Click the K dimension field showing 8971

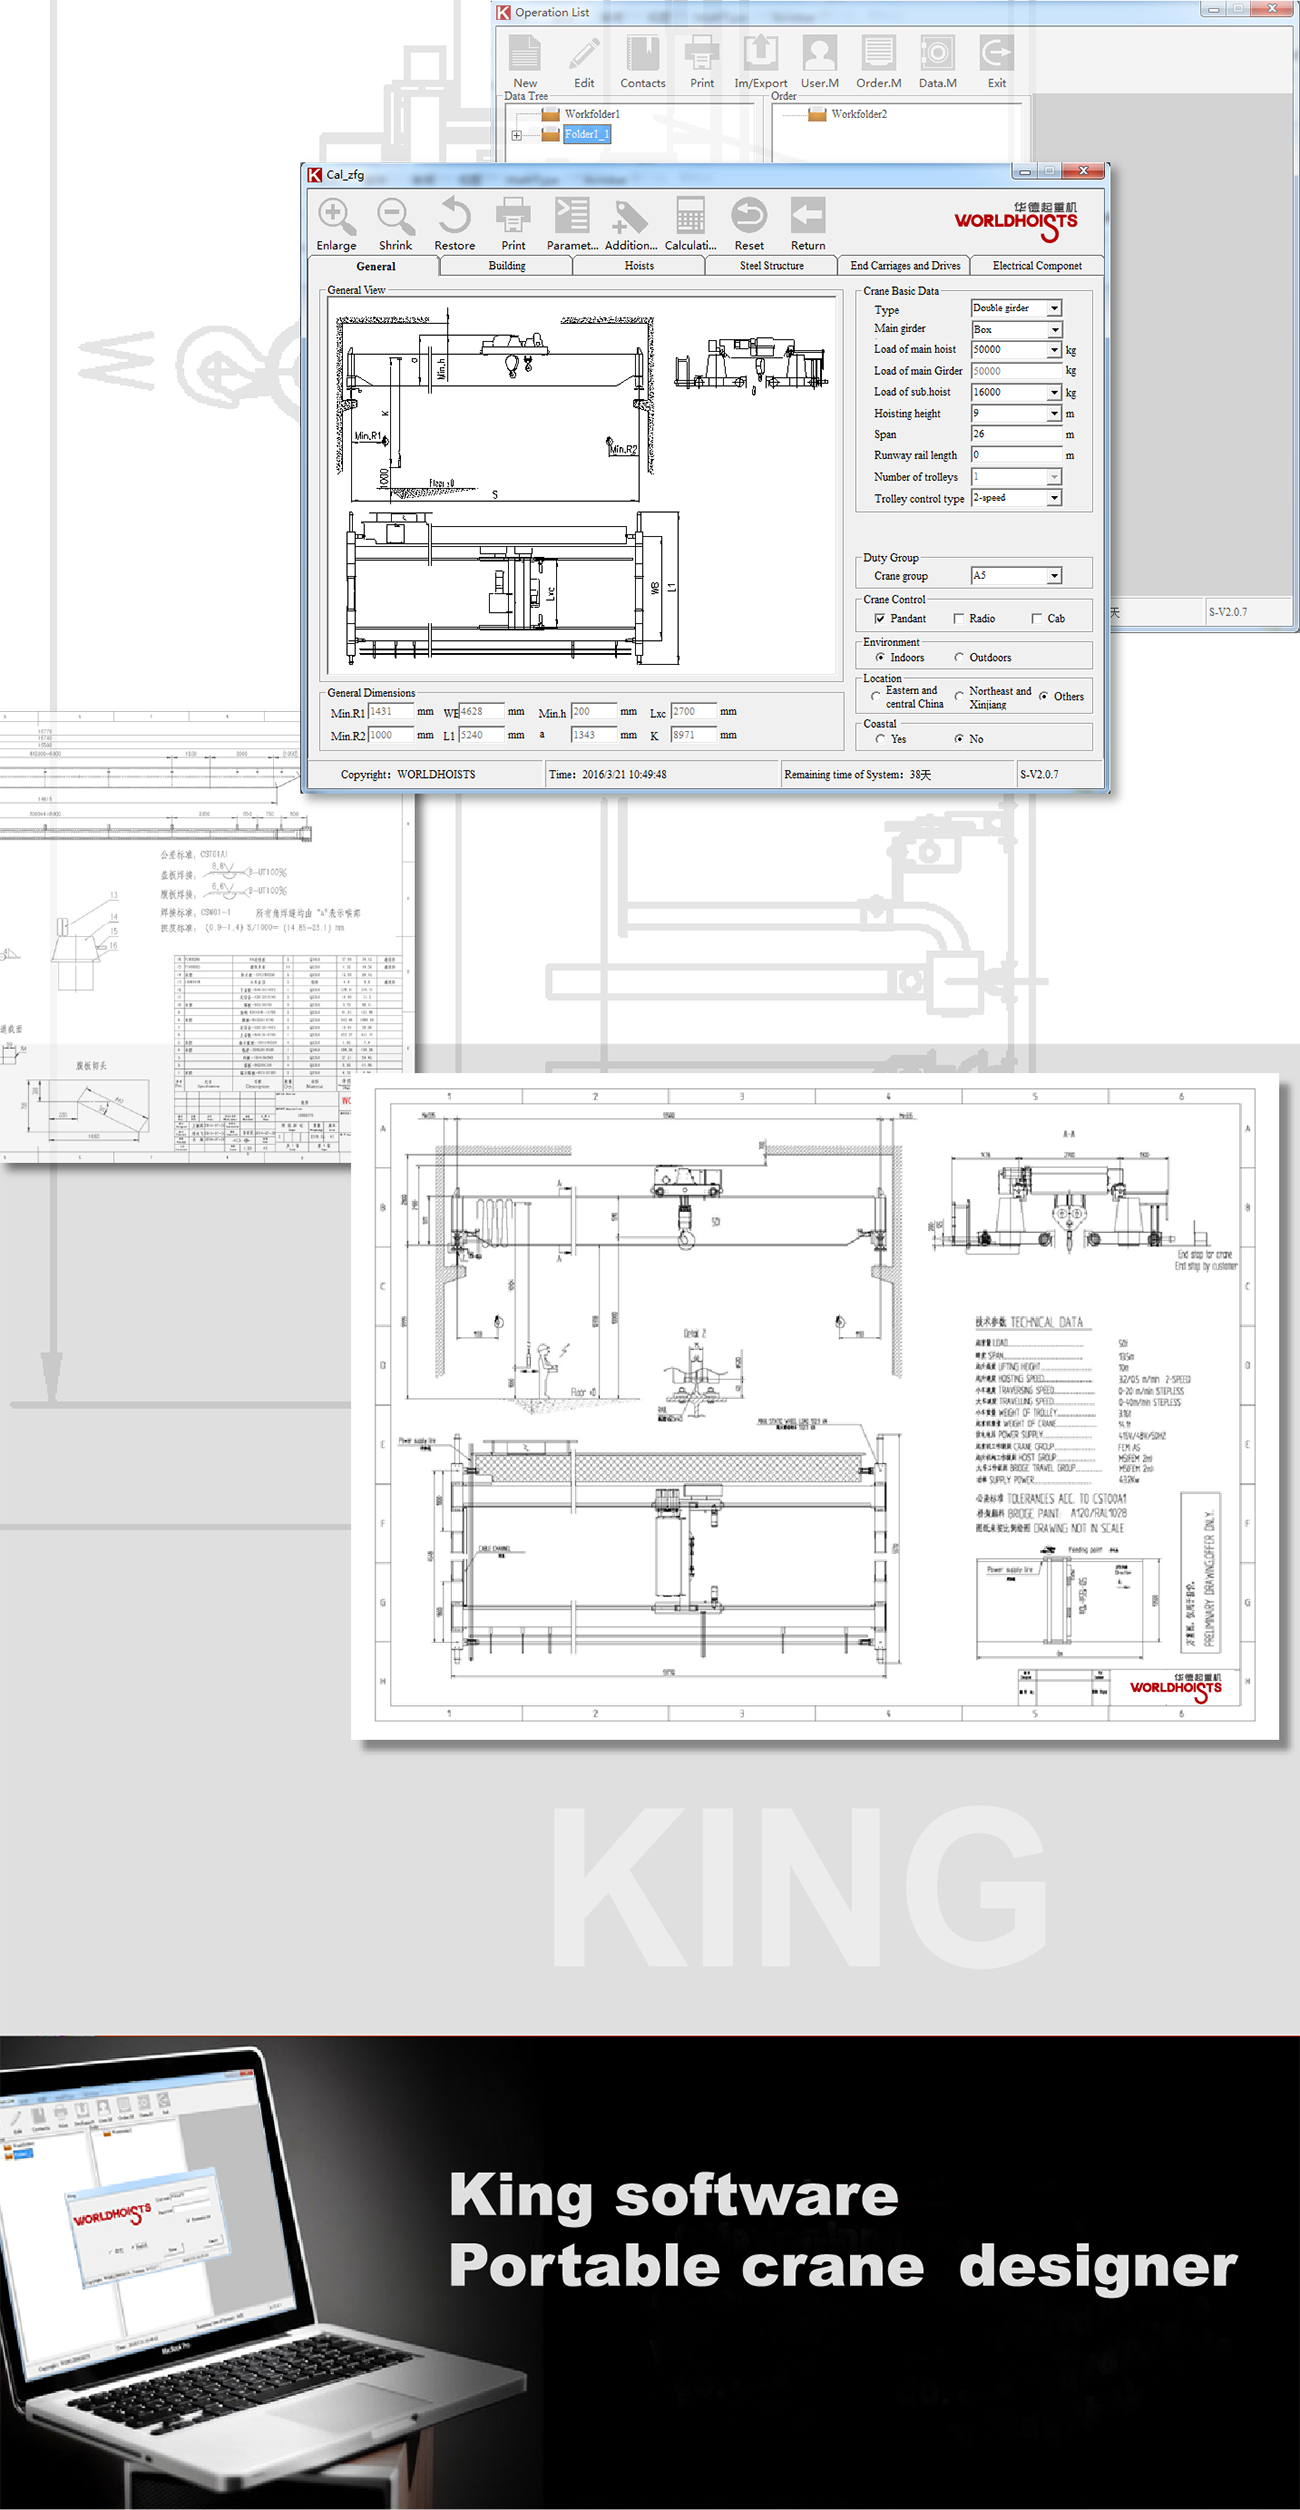(x=693, y=735)
